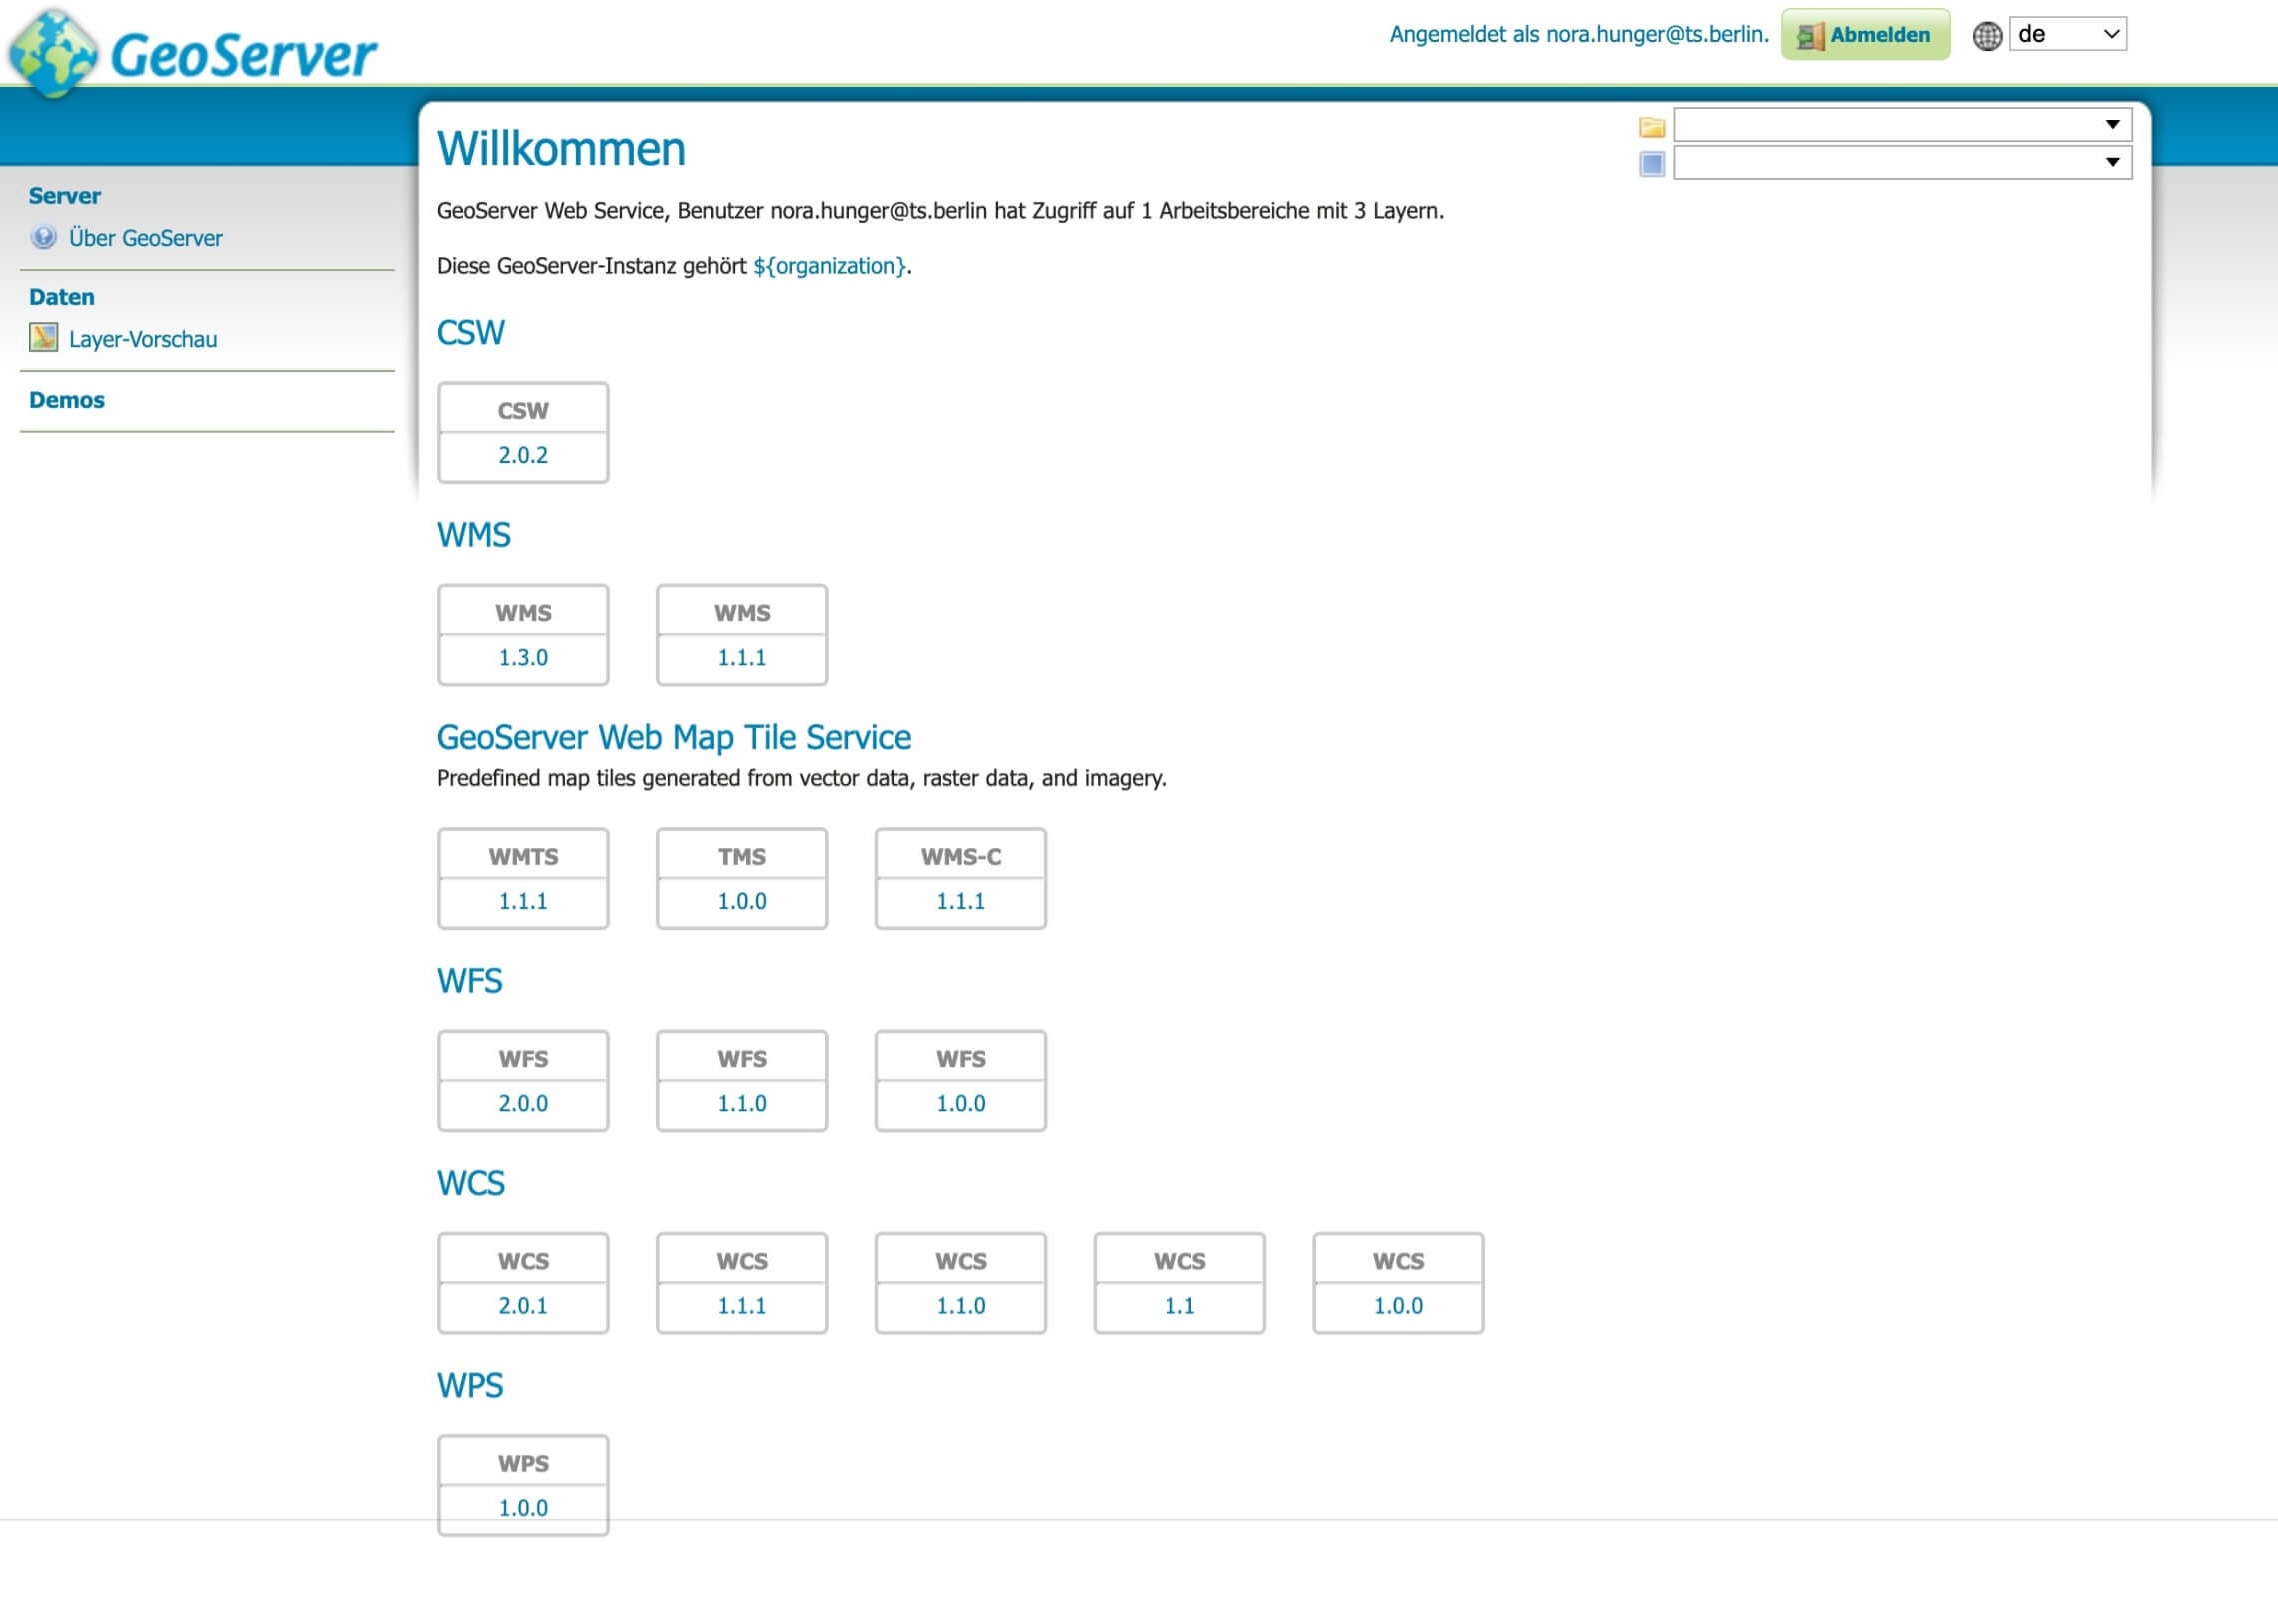Open WCS 1.0.0 capabilities
Screen dimensions: 2278x1601
pos(1397,1304)
